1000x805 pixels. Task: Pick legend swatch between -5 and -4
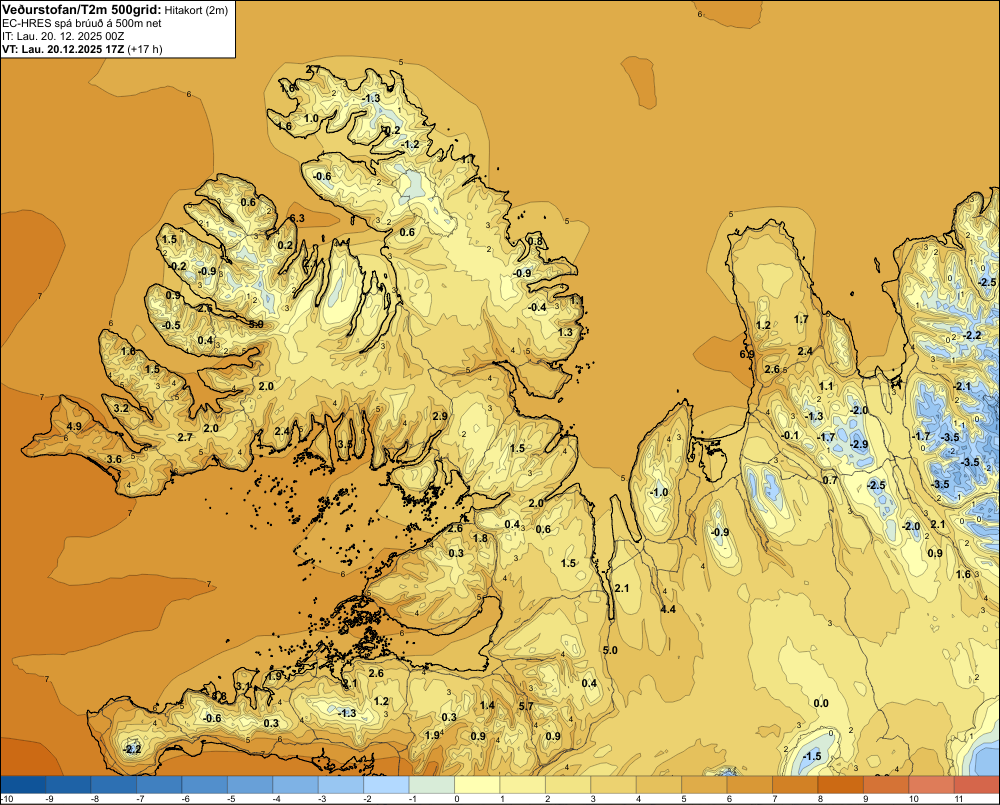(x=250, y=785)
